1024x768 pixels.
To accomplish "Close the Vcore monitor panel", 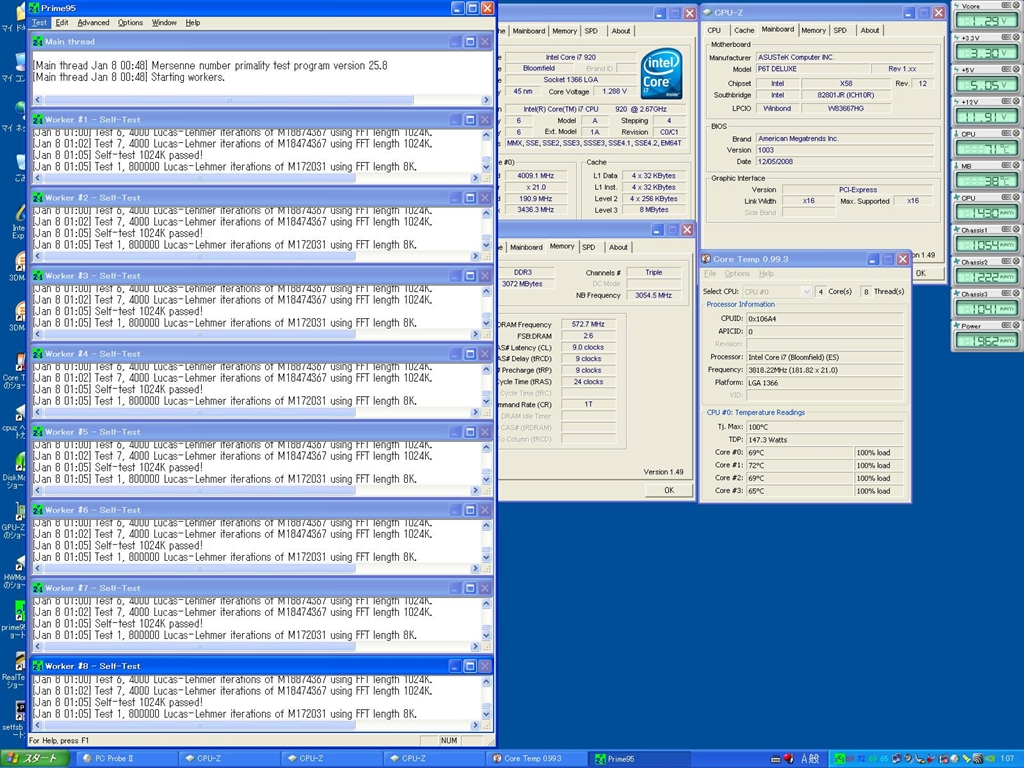I will pos(1016,5).
